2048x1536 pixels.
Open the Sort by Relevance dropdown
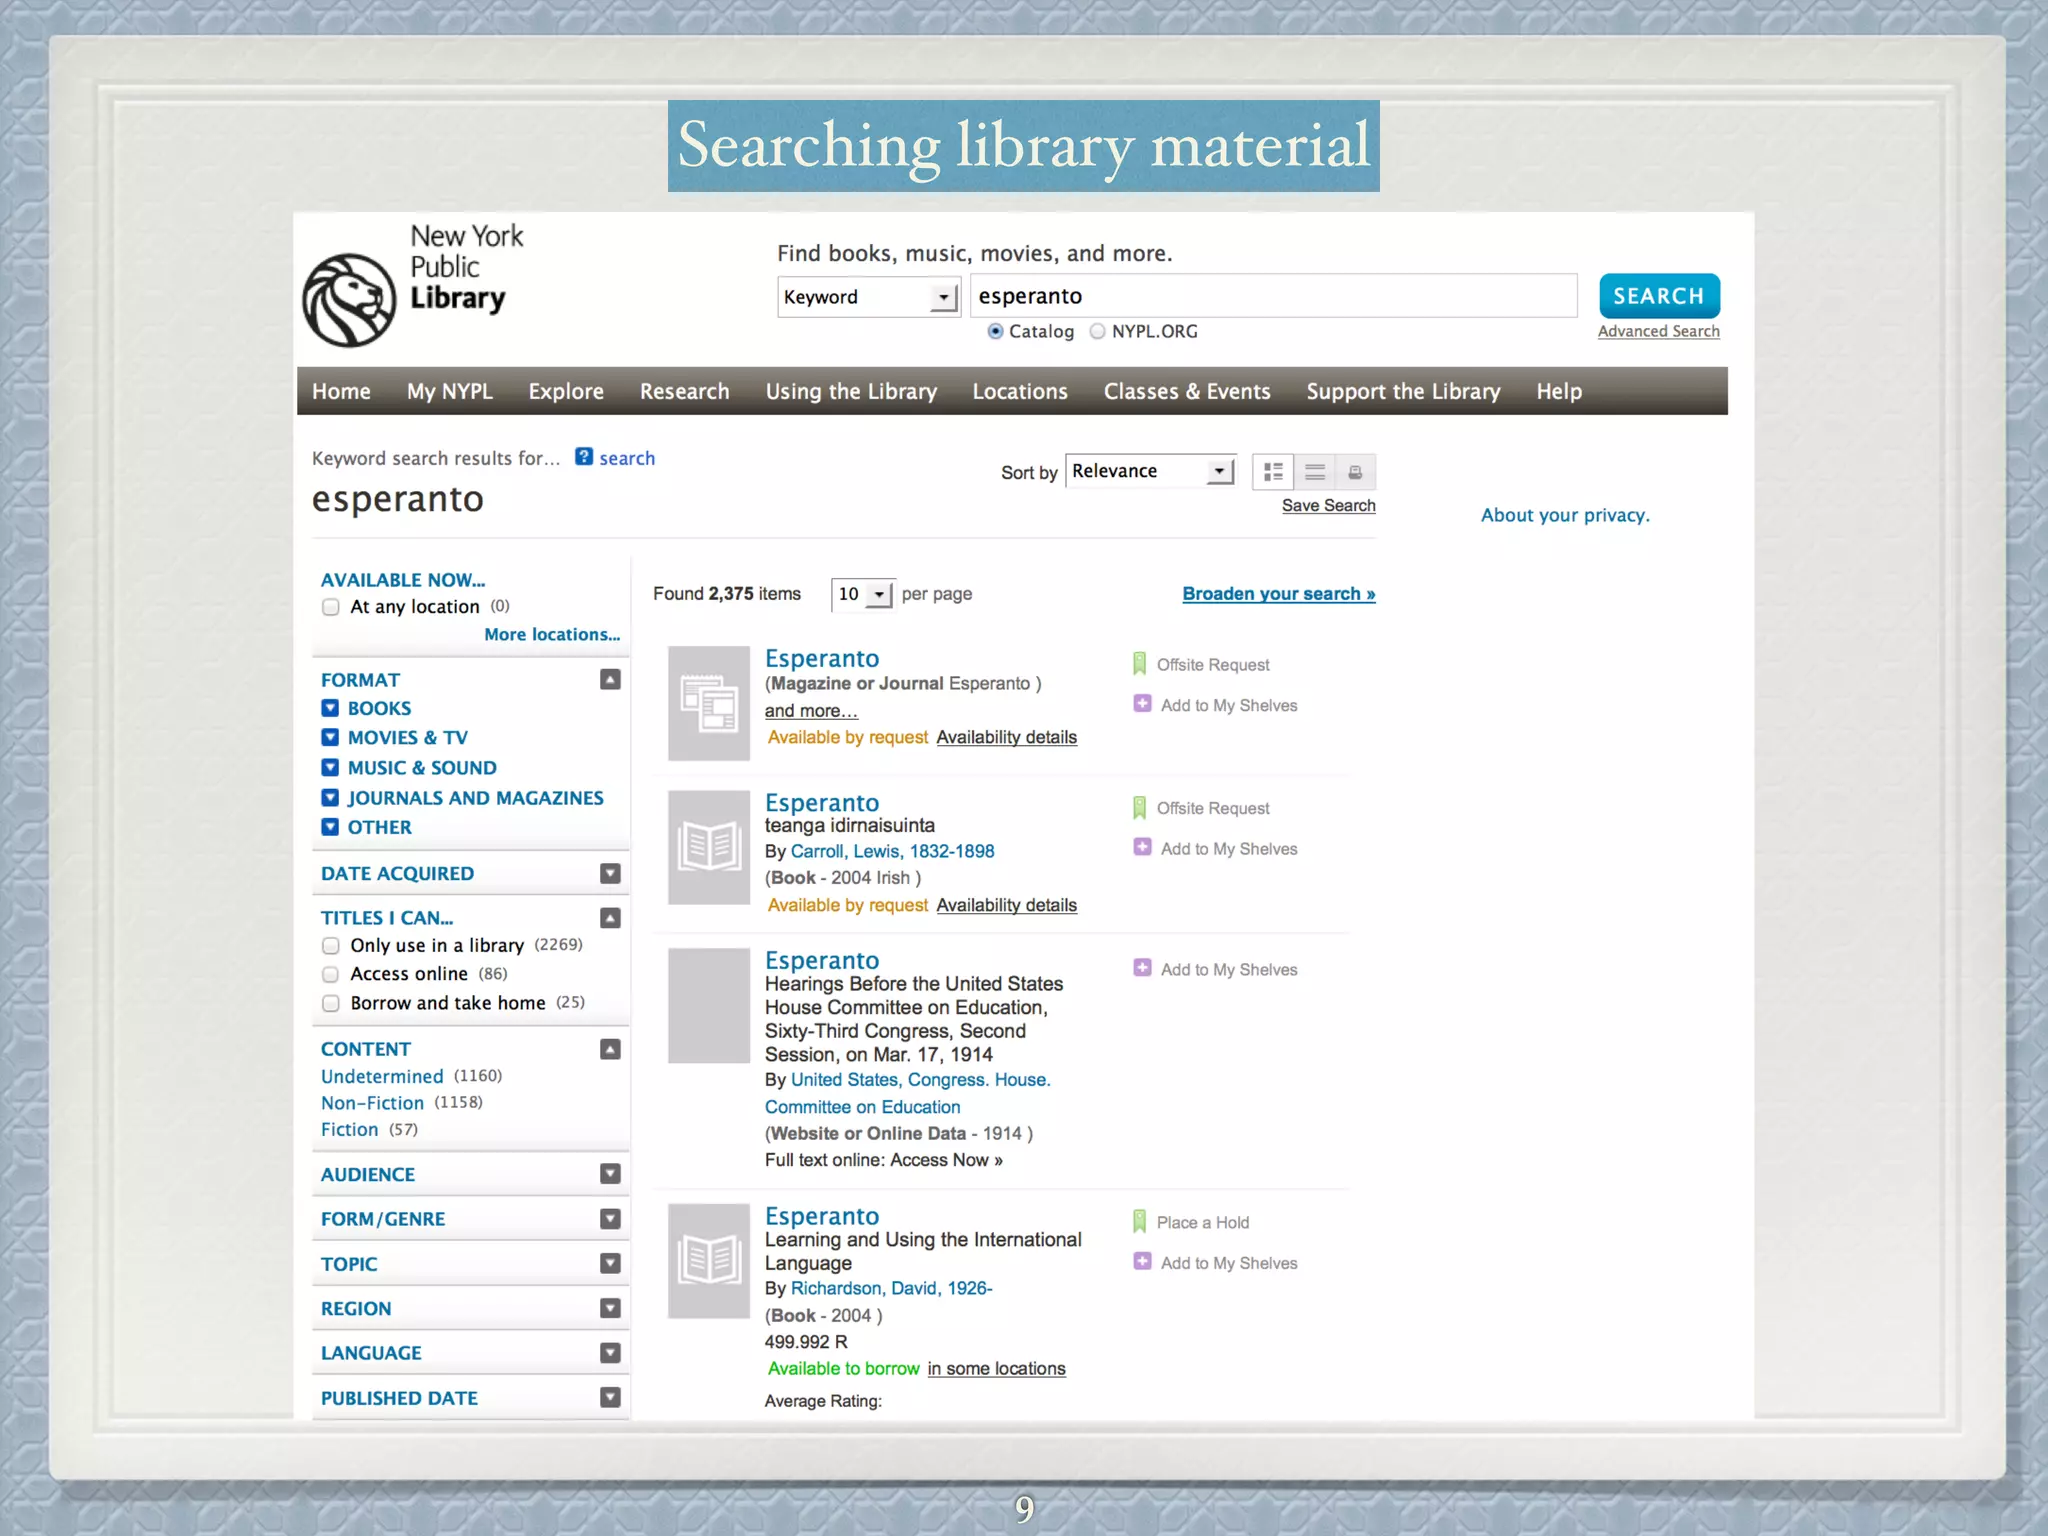point(1150,471)
